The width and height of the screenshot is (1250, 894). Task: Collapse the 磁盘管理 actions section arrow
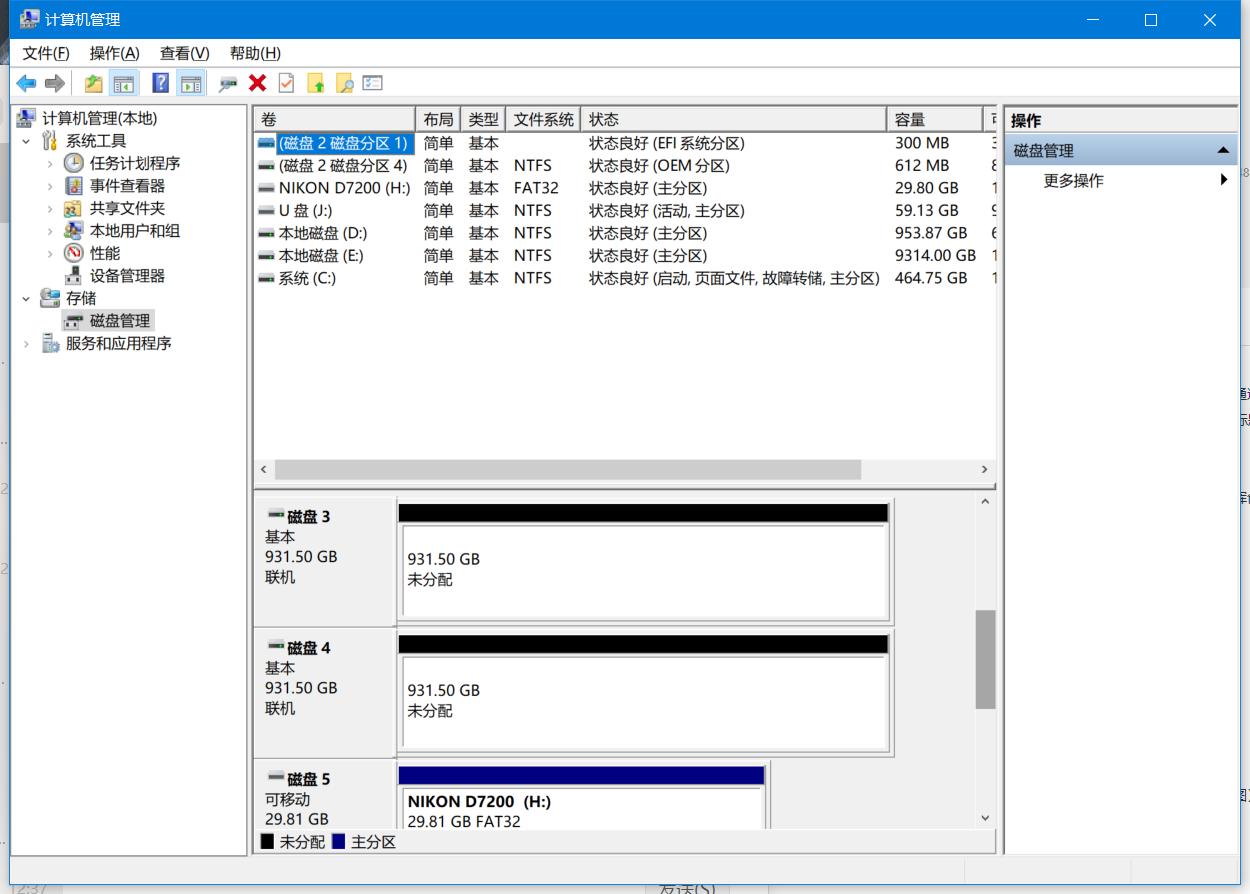(x=1222, y=151)
